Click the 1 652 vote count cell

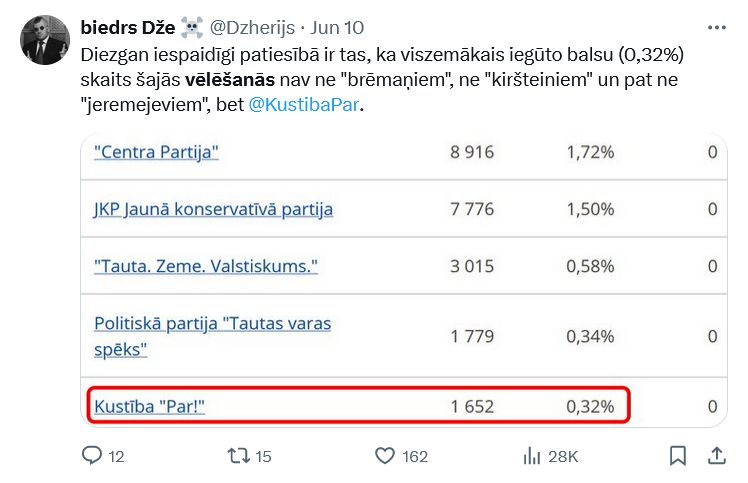tap(472, 406)
